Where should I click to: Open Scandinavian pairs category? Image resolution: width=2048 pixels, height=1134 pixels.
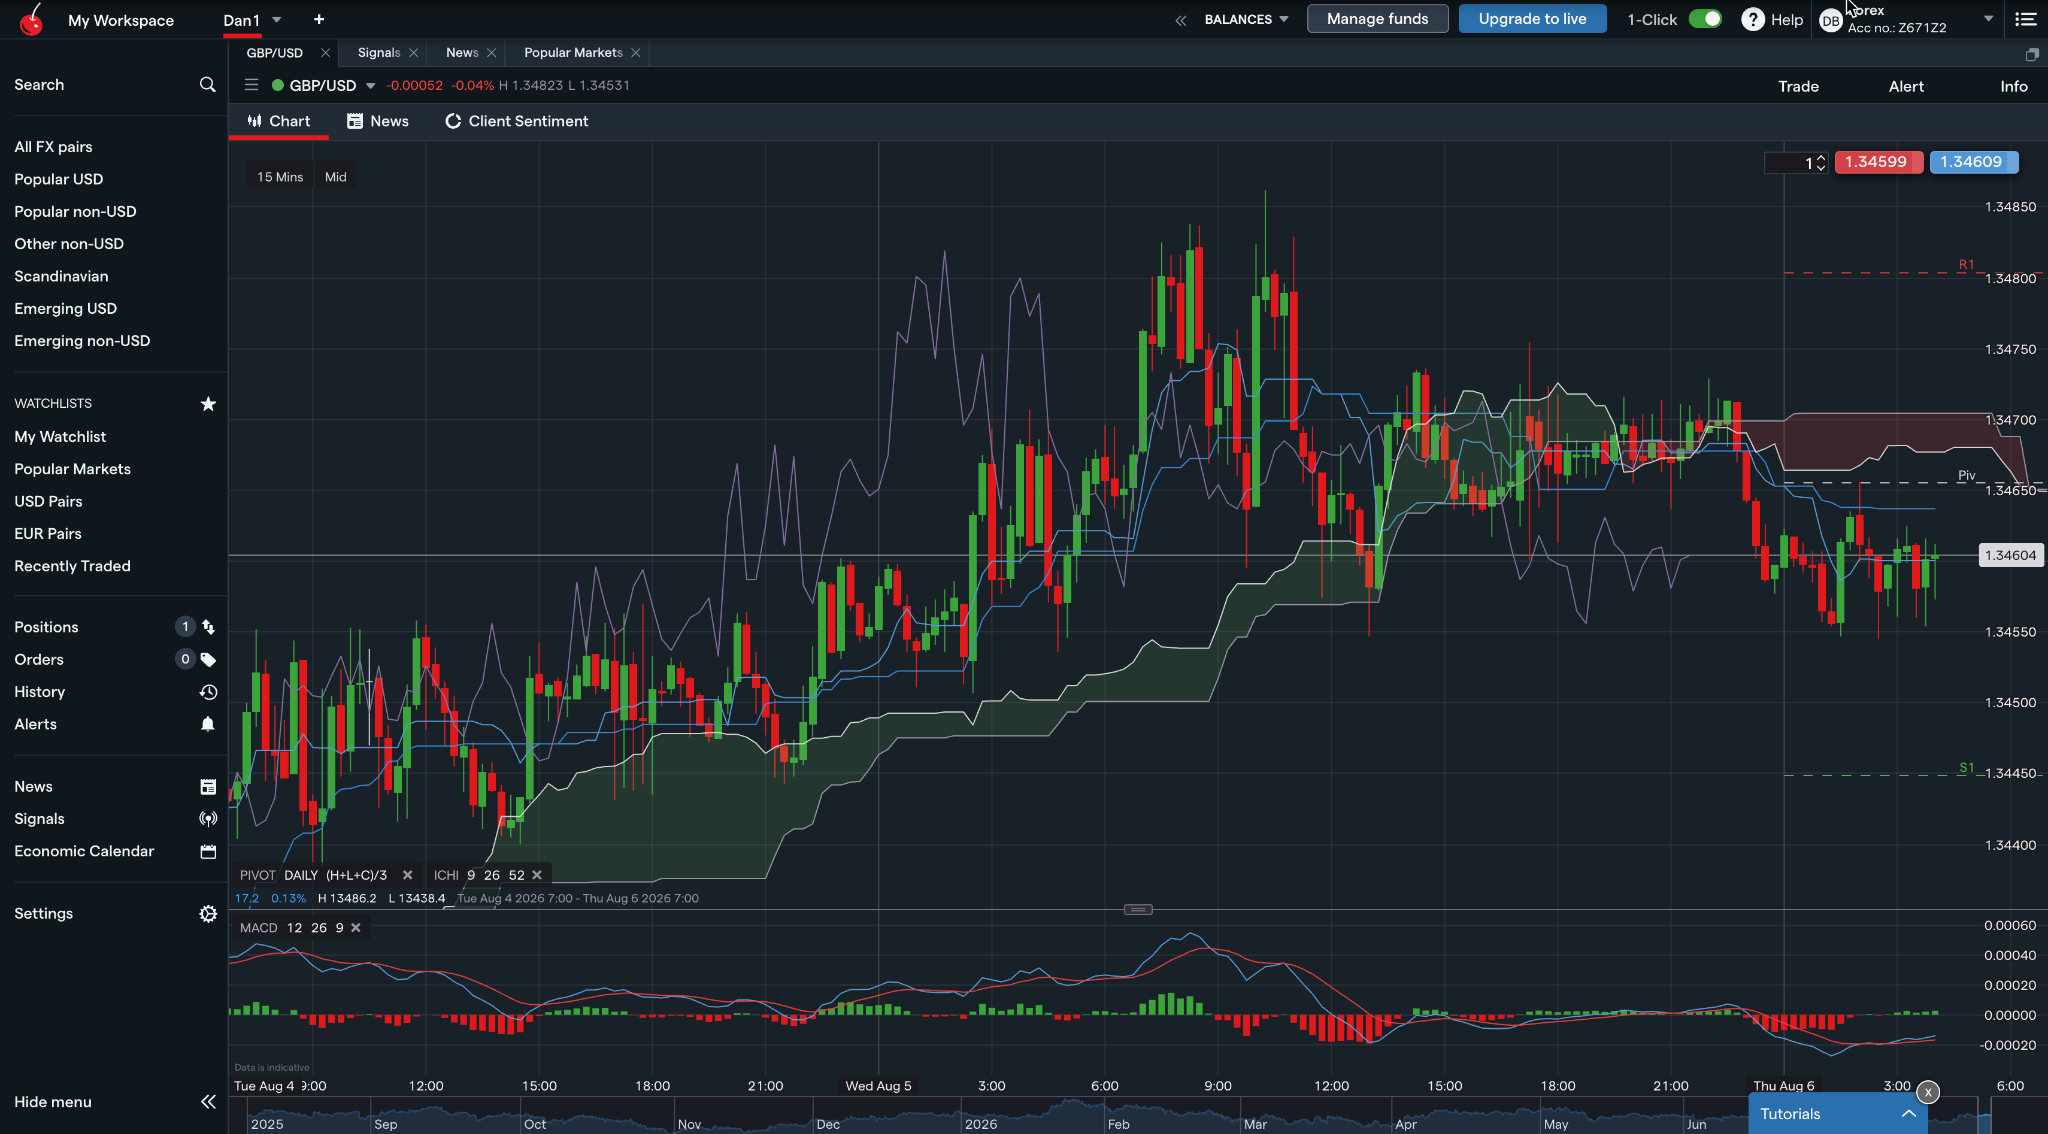pyautogui.click(x=61, y=276)
